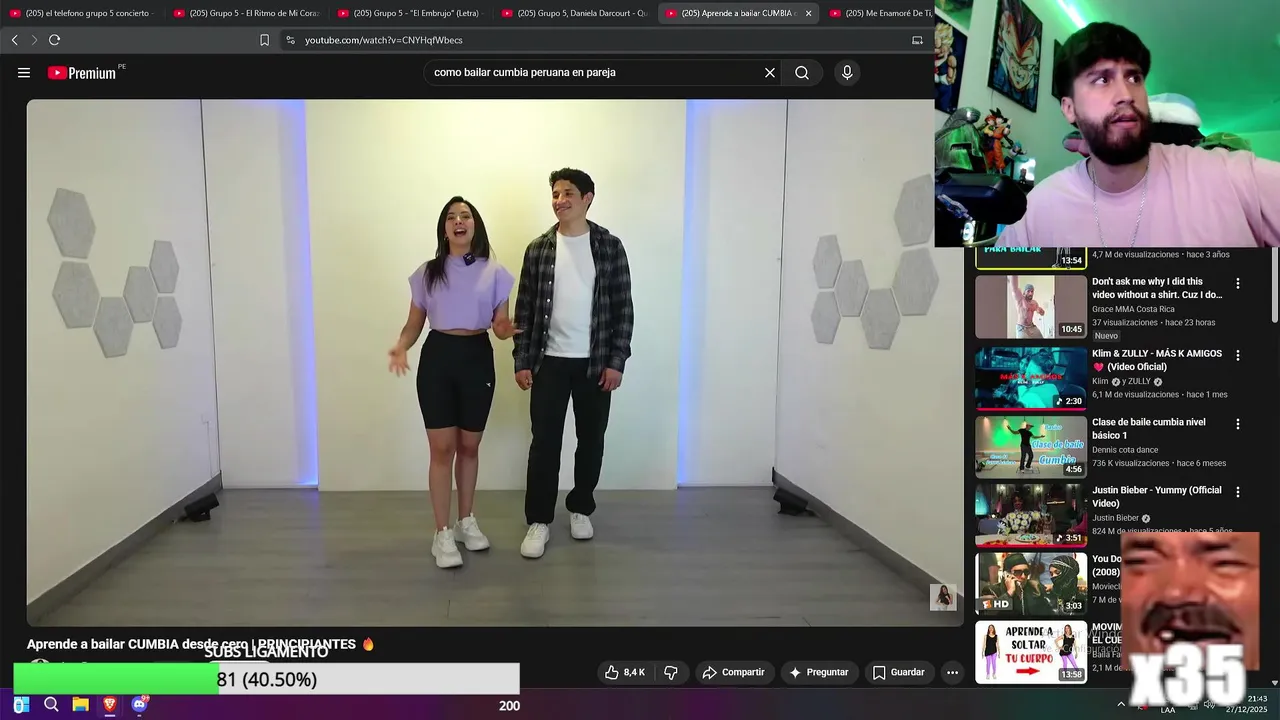This screenshot has width=1280, height=720.
Task: Reload the current page
Action: pos(54,40)
